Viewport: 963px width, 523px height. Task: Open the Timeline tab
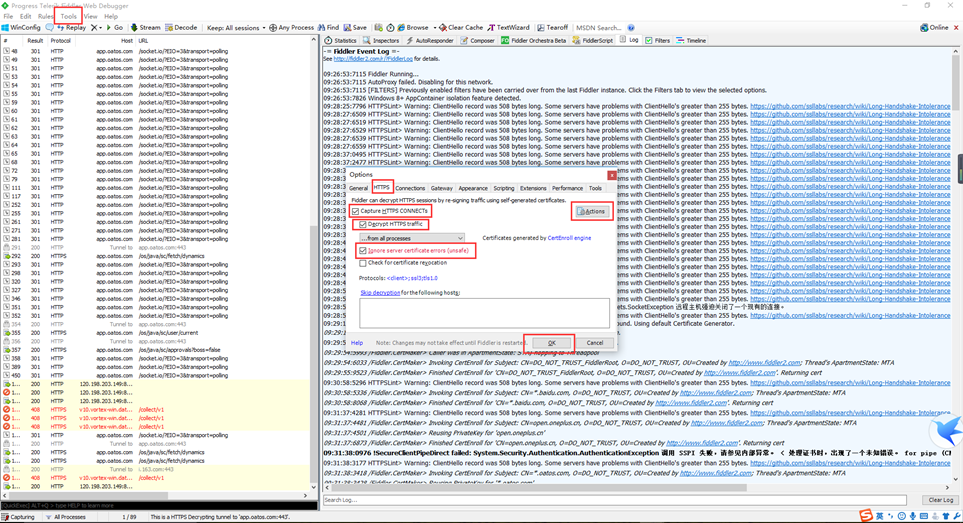(x=692, y=41)
